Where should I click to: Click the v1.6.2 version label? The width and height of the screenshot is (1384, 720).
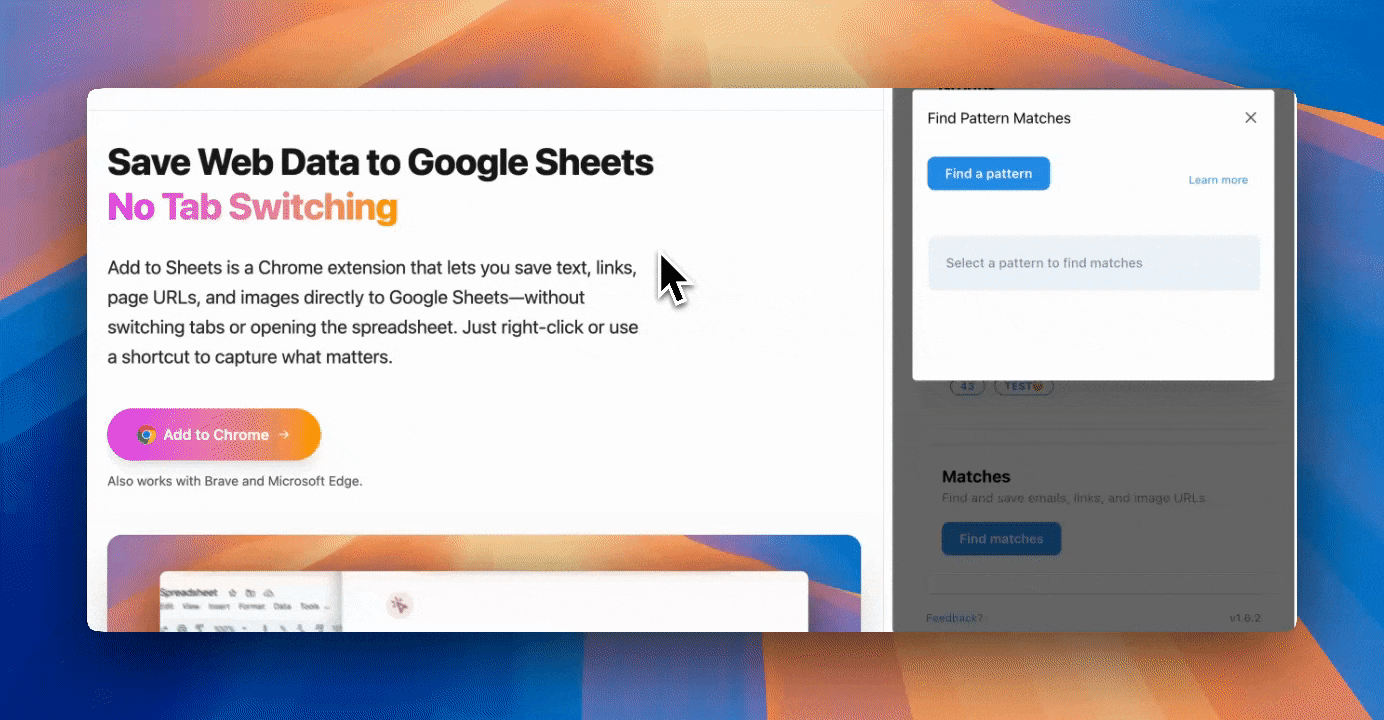tap(1245, 618)
